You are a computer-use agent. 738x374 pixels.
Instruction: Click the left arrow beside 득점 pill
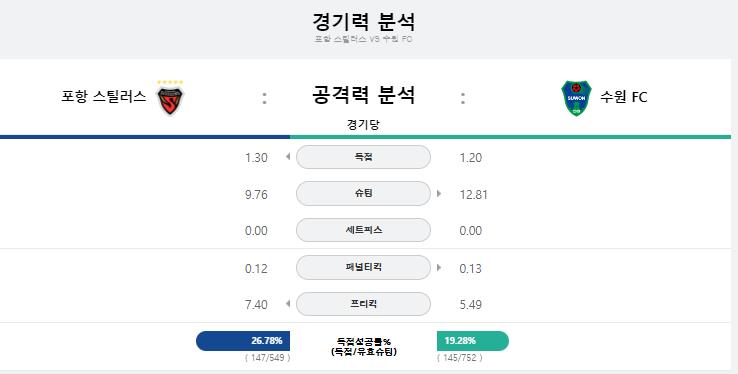coord(288,157)
